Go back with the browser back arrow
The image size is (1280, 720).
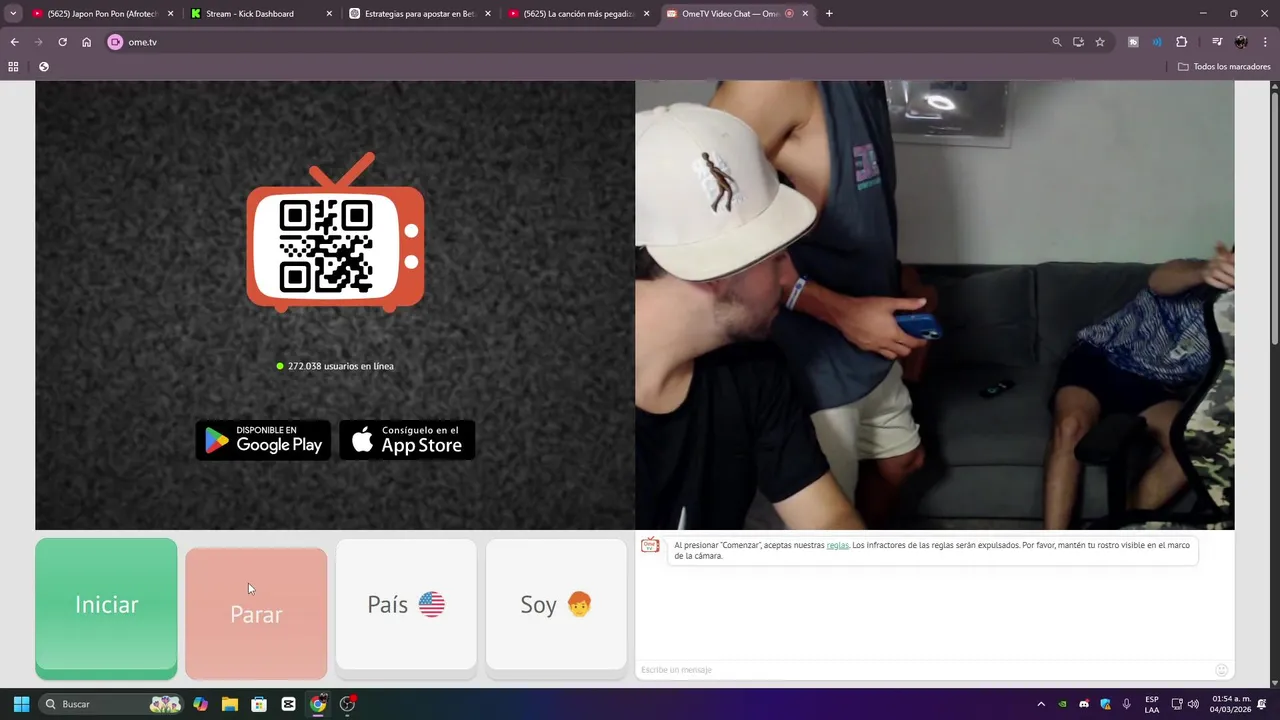pyautogui.click(x=14, y=42)
